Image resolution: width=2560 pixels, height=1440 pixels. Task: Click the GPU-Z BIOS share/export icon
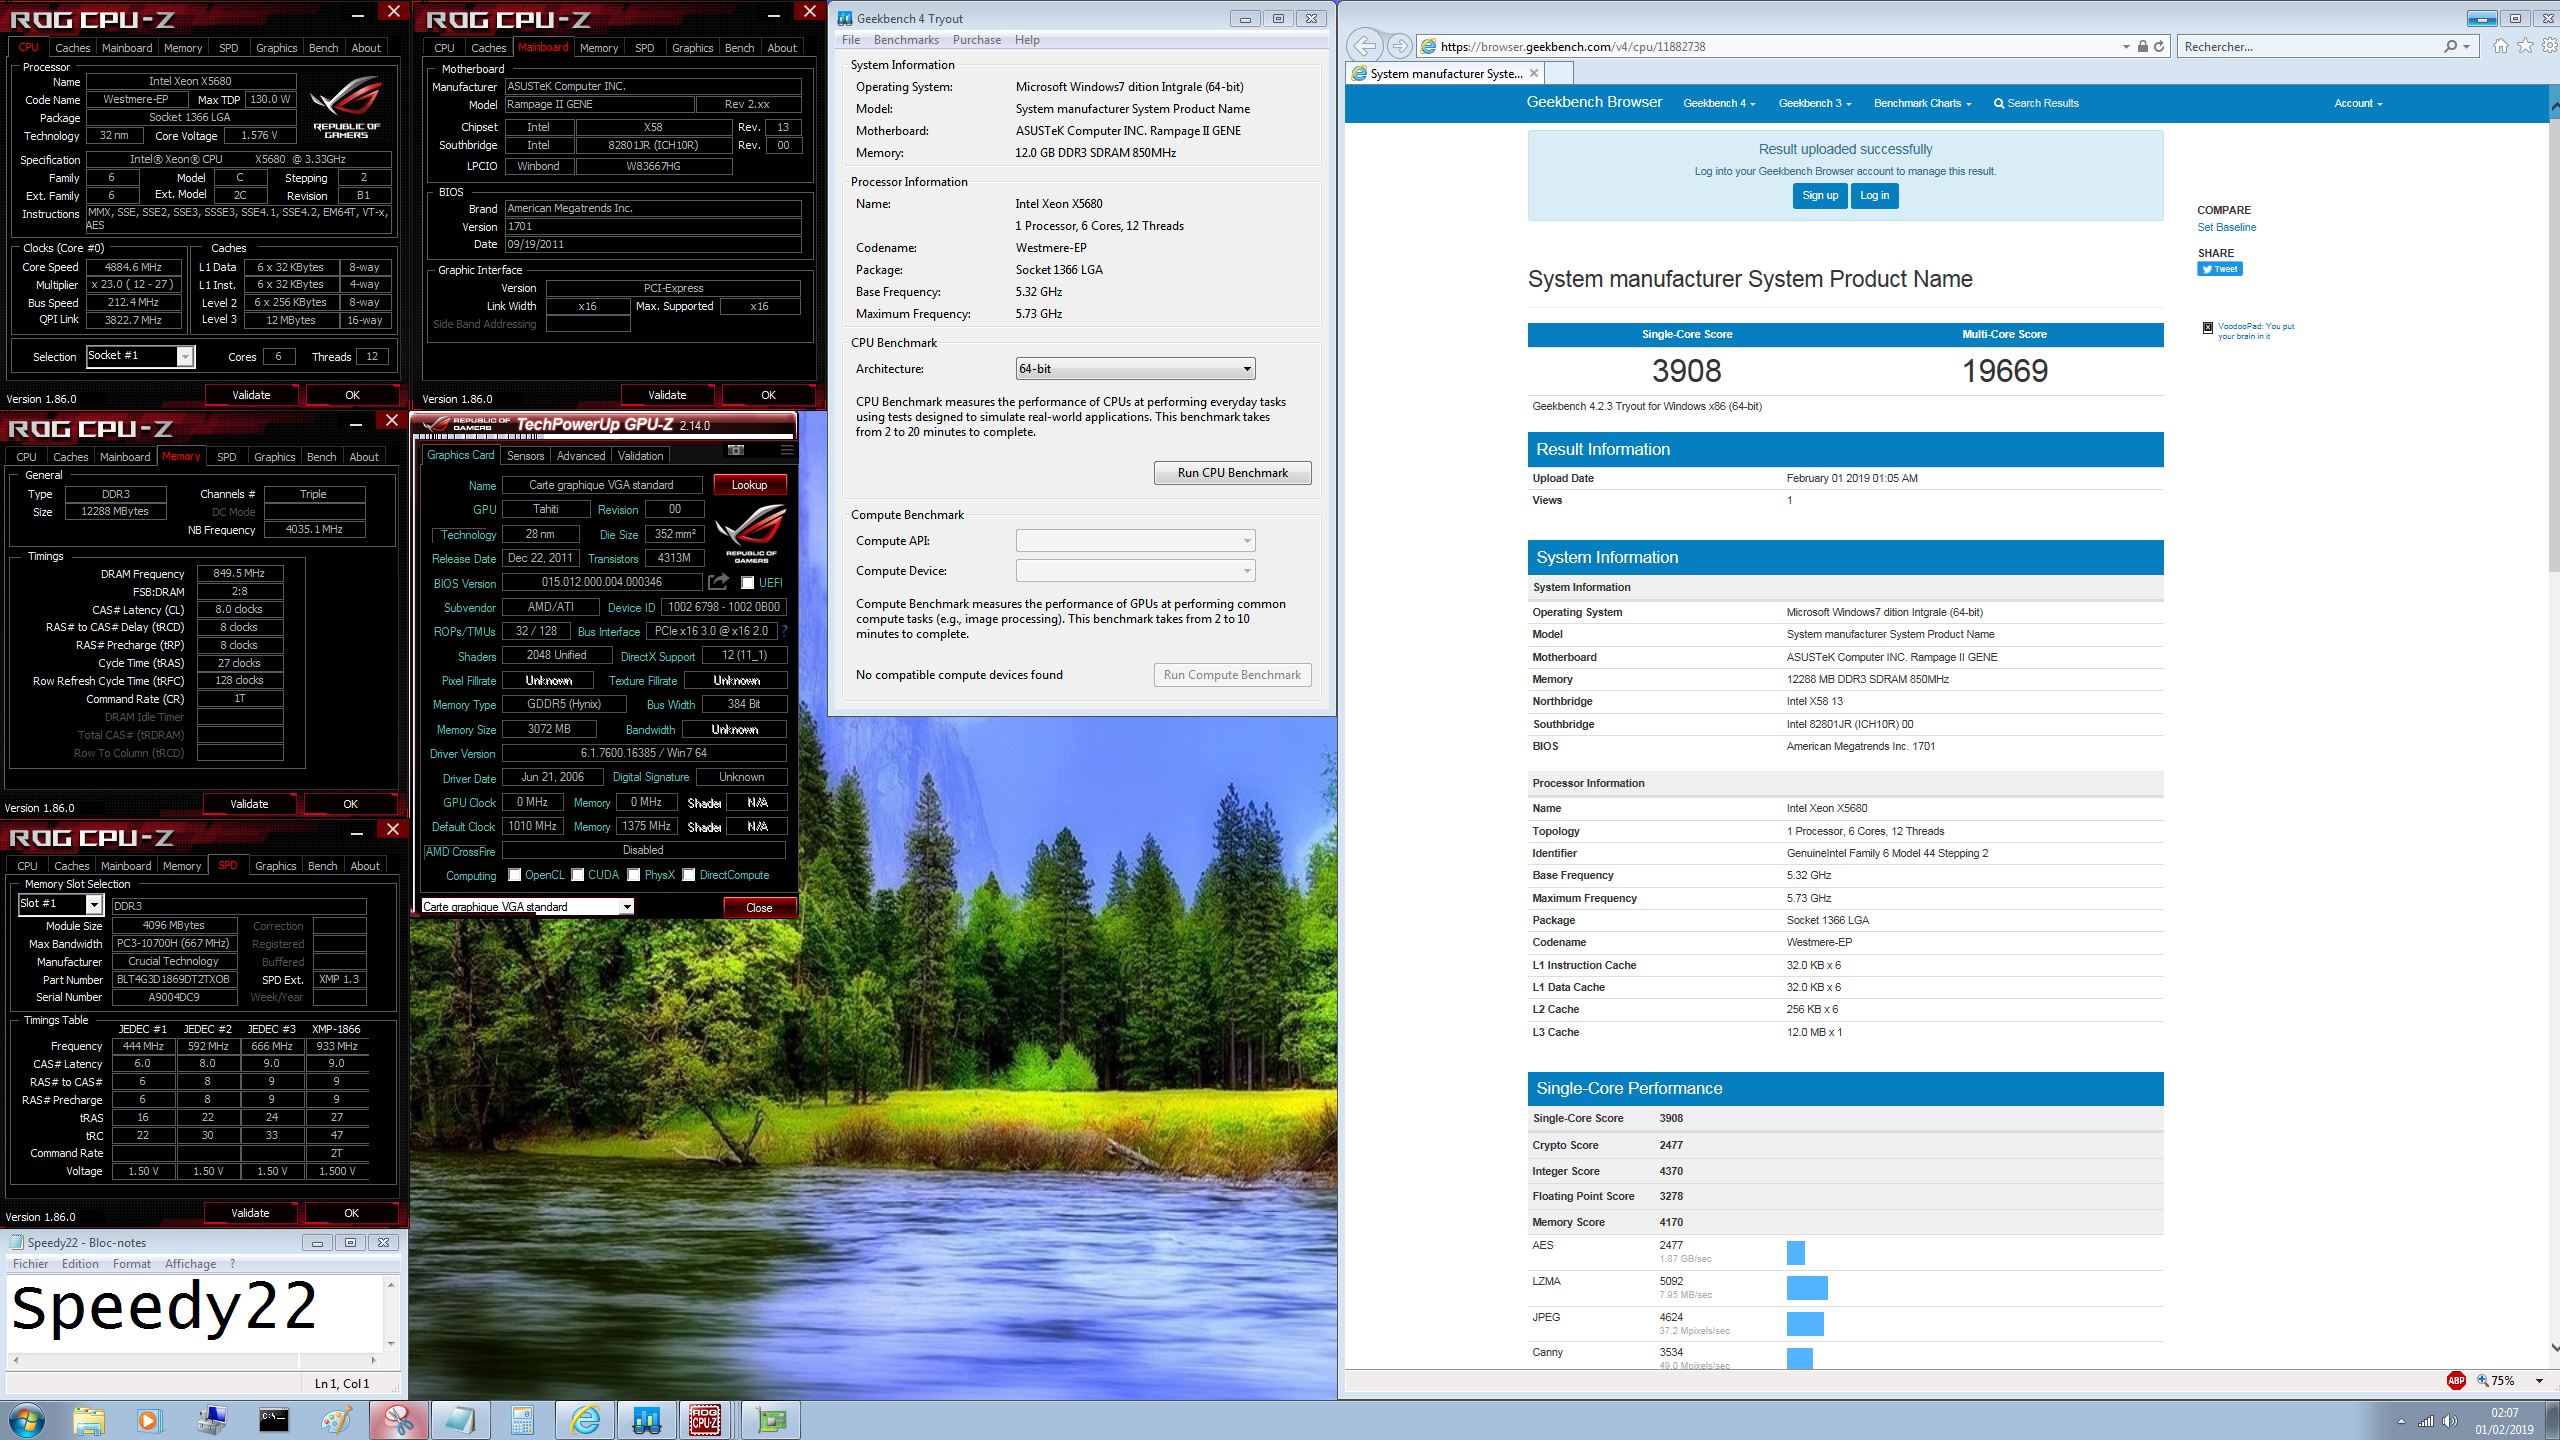click(x=718, y=582)
